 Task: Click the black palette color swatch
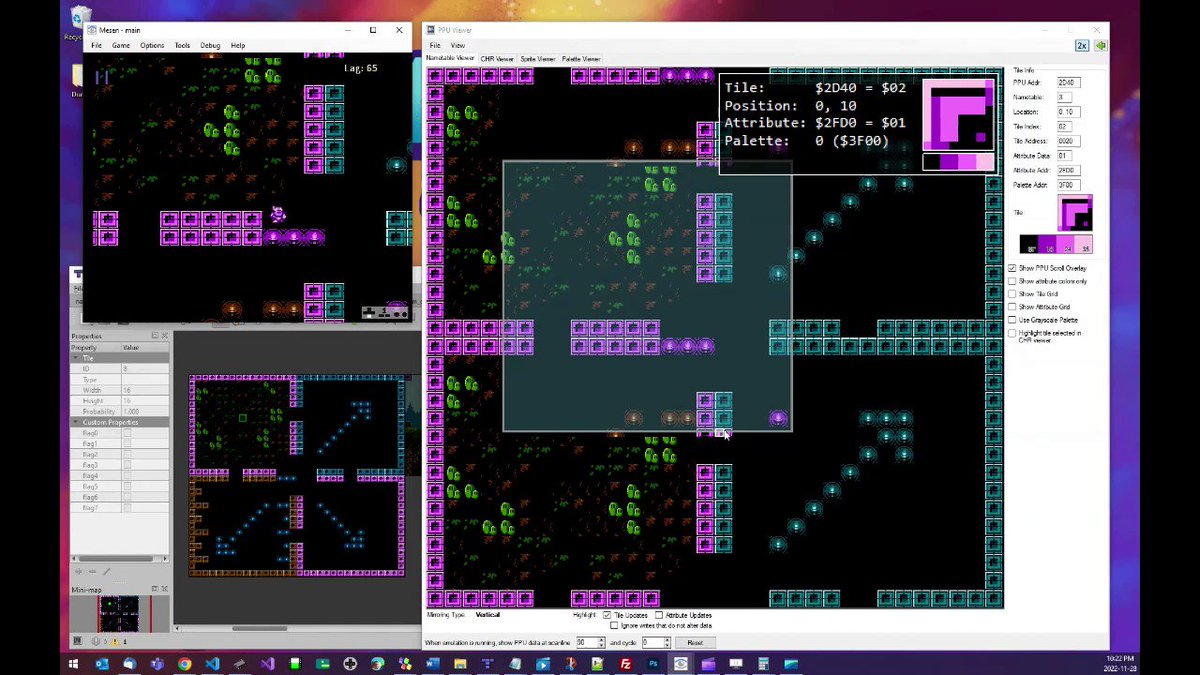[x=1029, y=244]
